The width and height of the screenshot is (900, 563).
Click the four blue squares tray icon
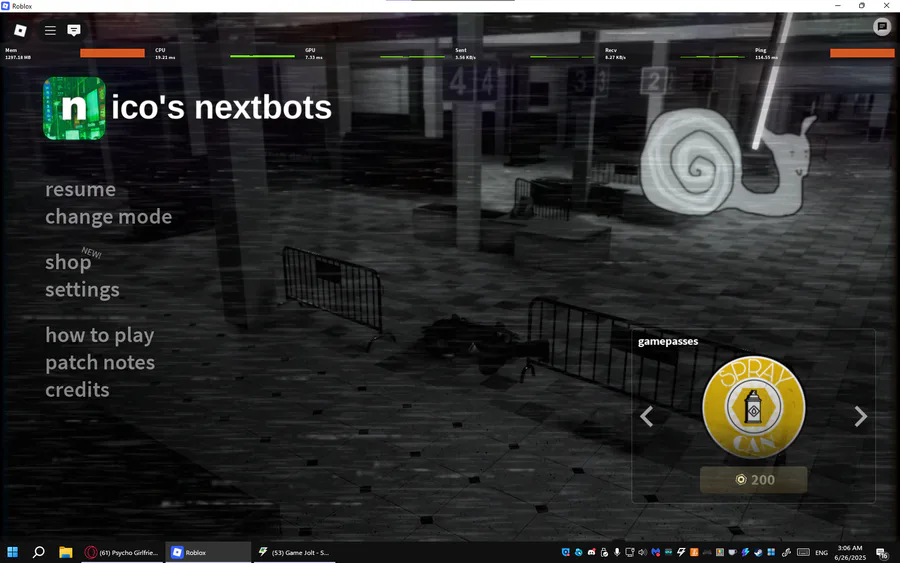pos(771,552)
